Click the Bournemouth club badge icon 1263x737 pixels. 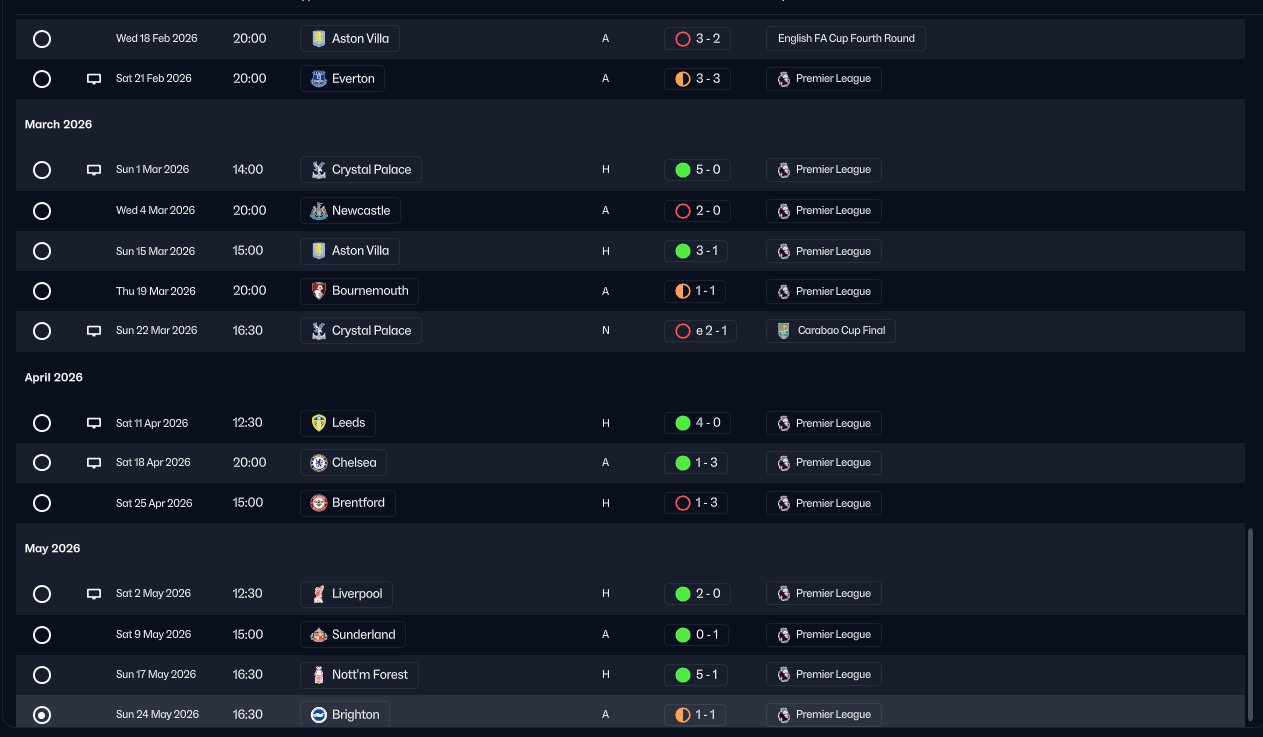[318, 291]
